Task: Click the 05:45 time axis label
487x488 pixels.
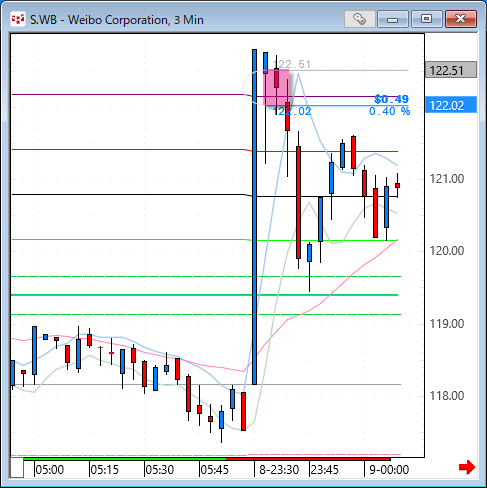Action: [x=215, y=470]
